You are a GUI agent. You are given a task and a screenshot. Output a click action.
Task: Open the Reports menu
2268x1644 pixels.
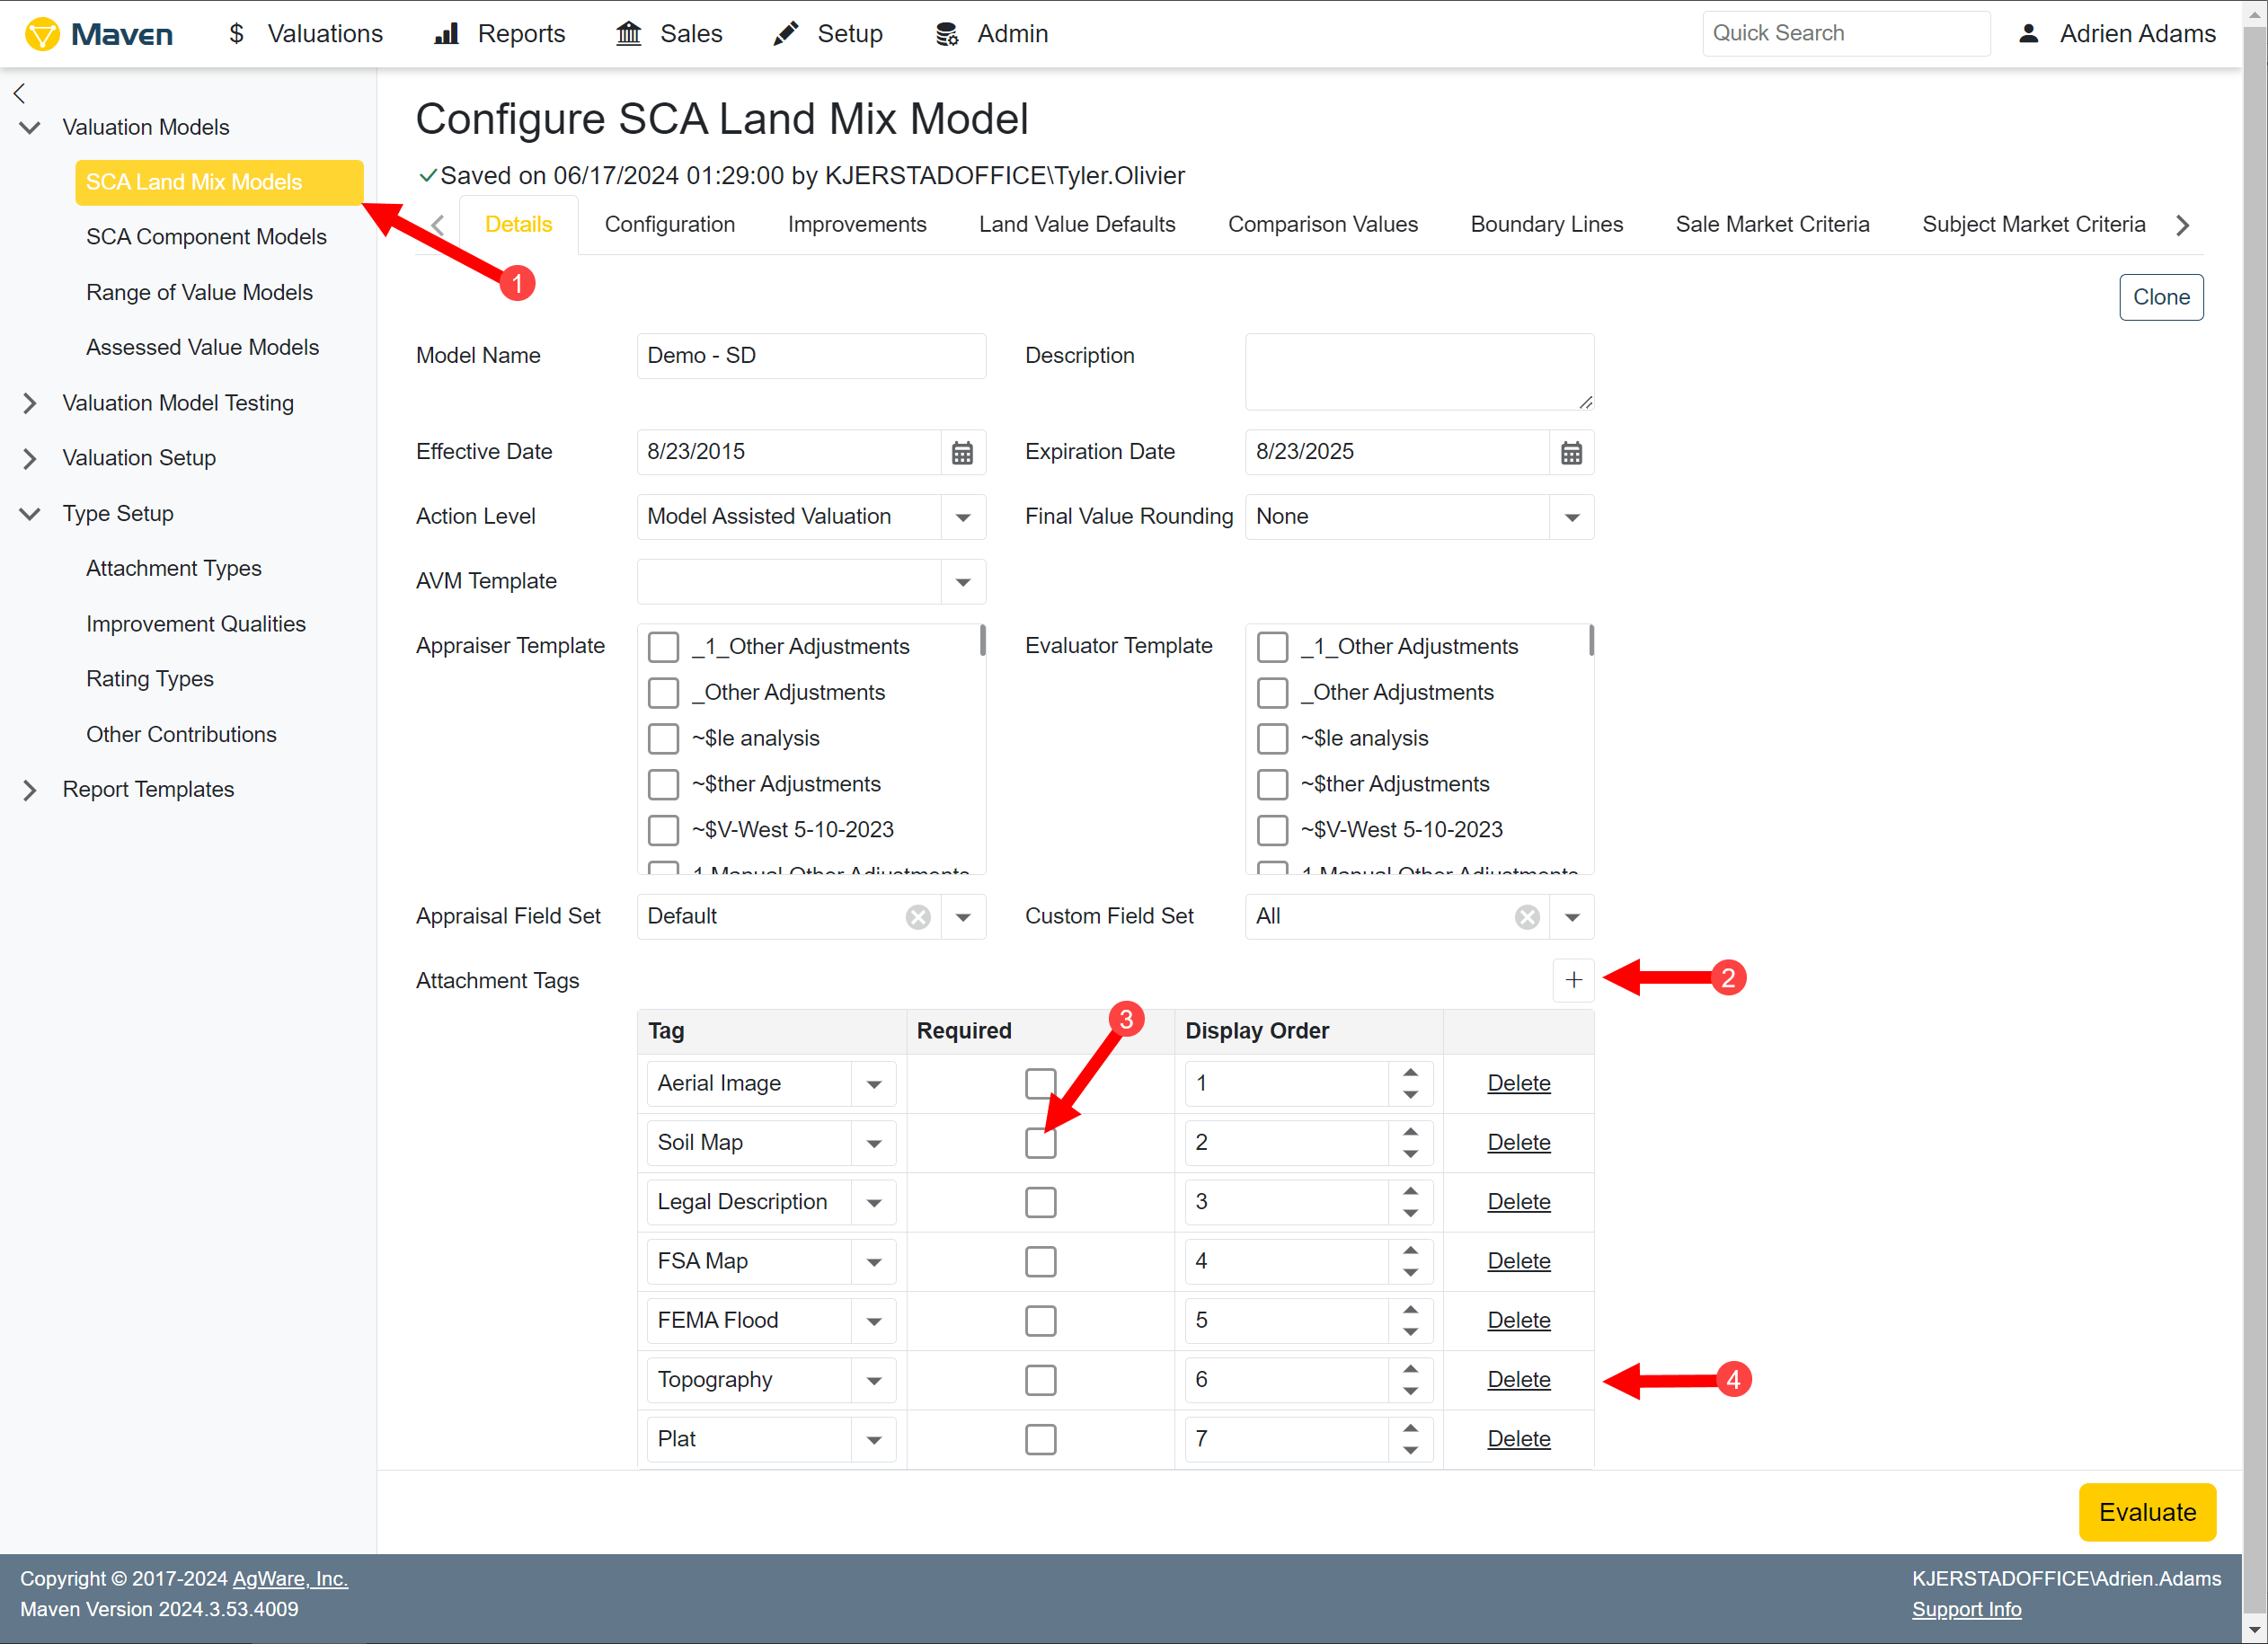click(500, 34)
